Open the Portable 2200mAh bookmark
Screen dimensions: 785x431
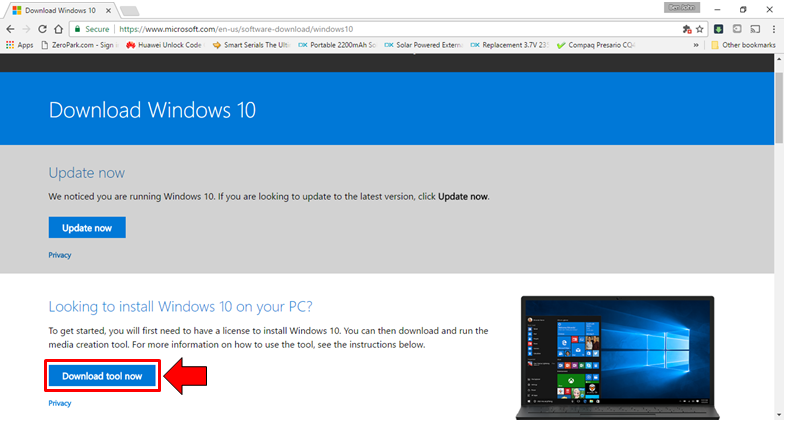tap(337, 45)
